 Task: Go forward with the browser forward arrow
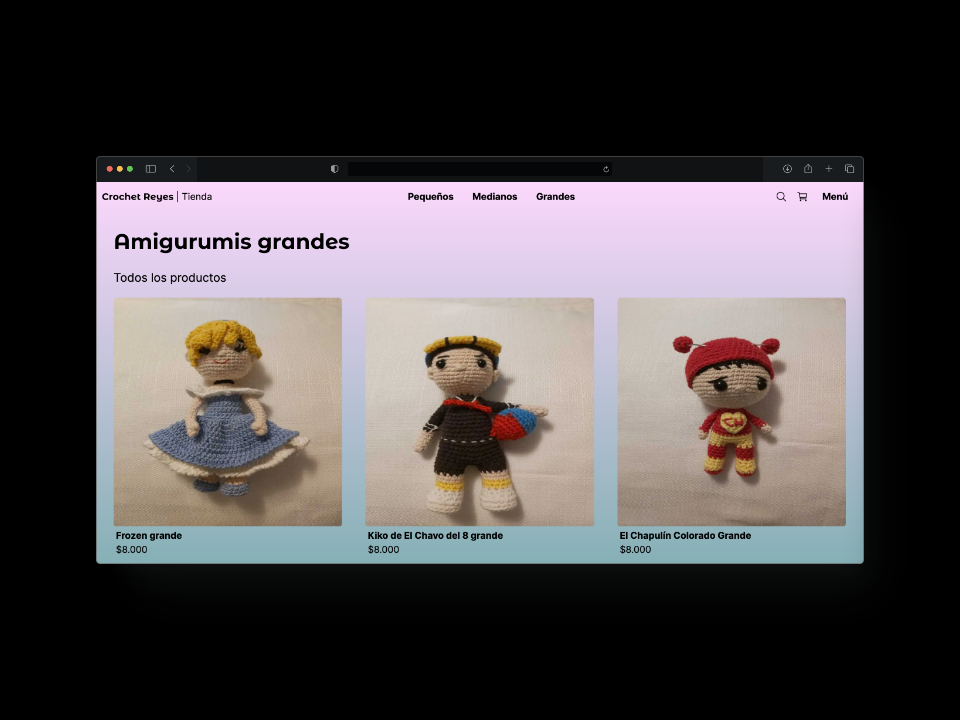pos(189,169)
